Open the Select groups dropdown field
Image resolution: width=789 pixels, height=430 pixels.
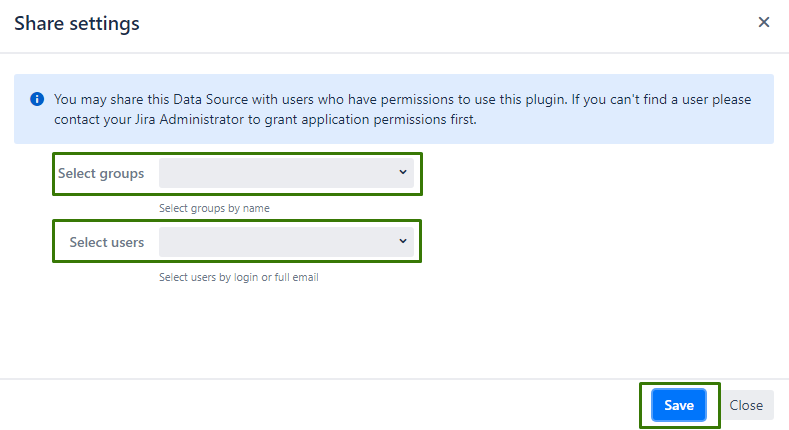click(x=285, y=173)
